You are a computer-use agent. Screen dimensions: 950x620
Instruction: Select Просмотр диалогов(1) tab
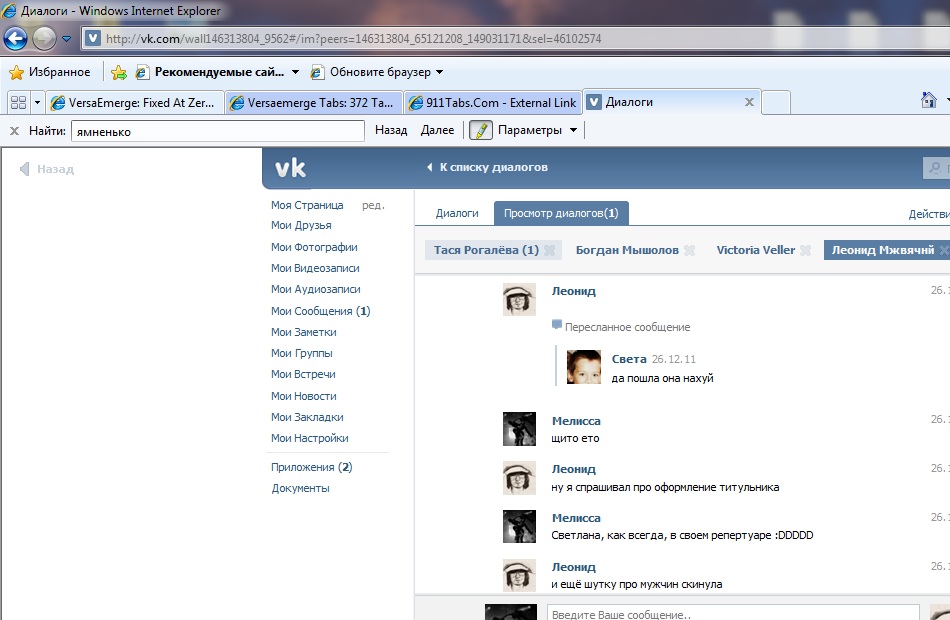(x=561, y=213)
